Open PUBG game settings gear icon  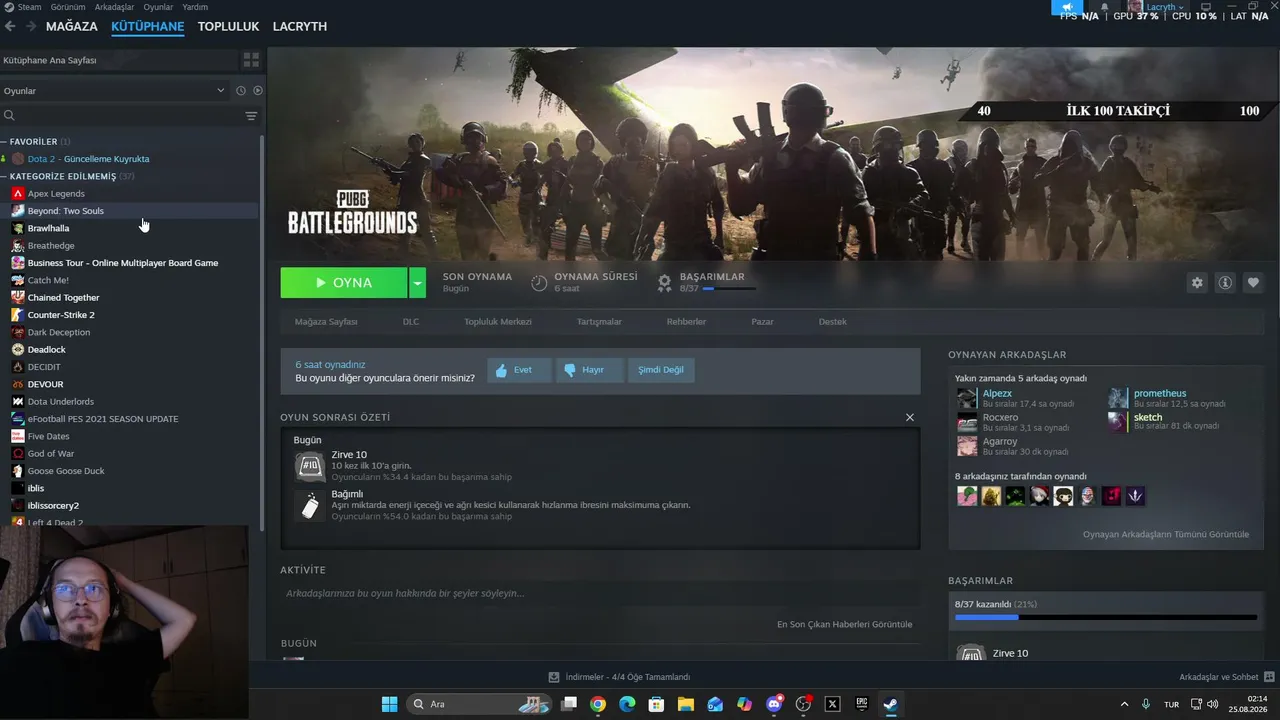(1197, 283)
